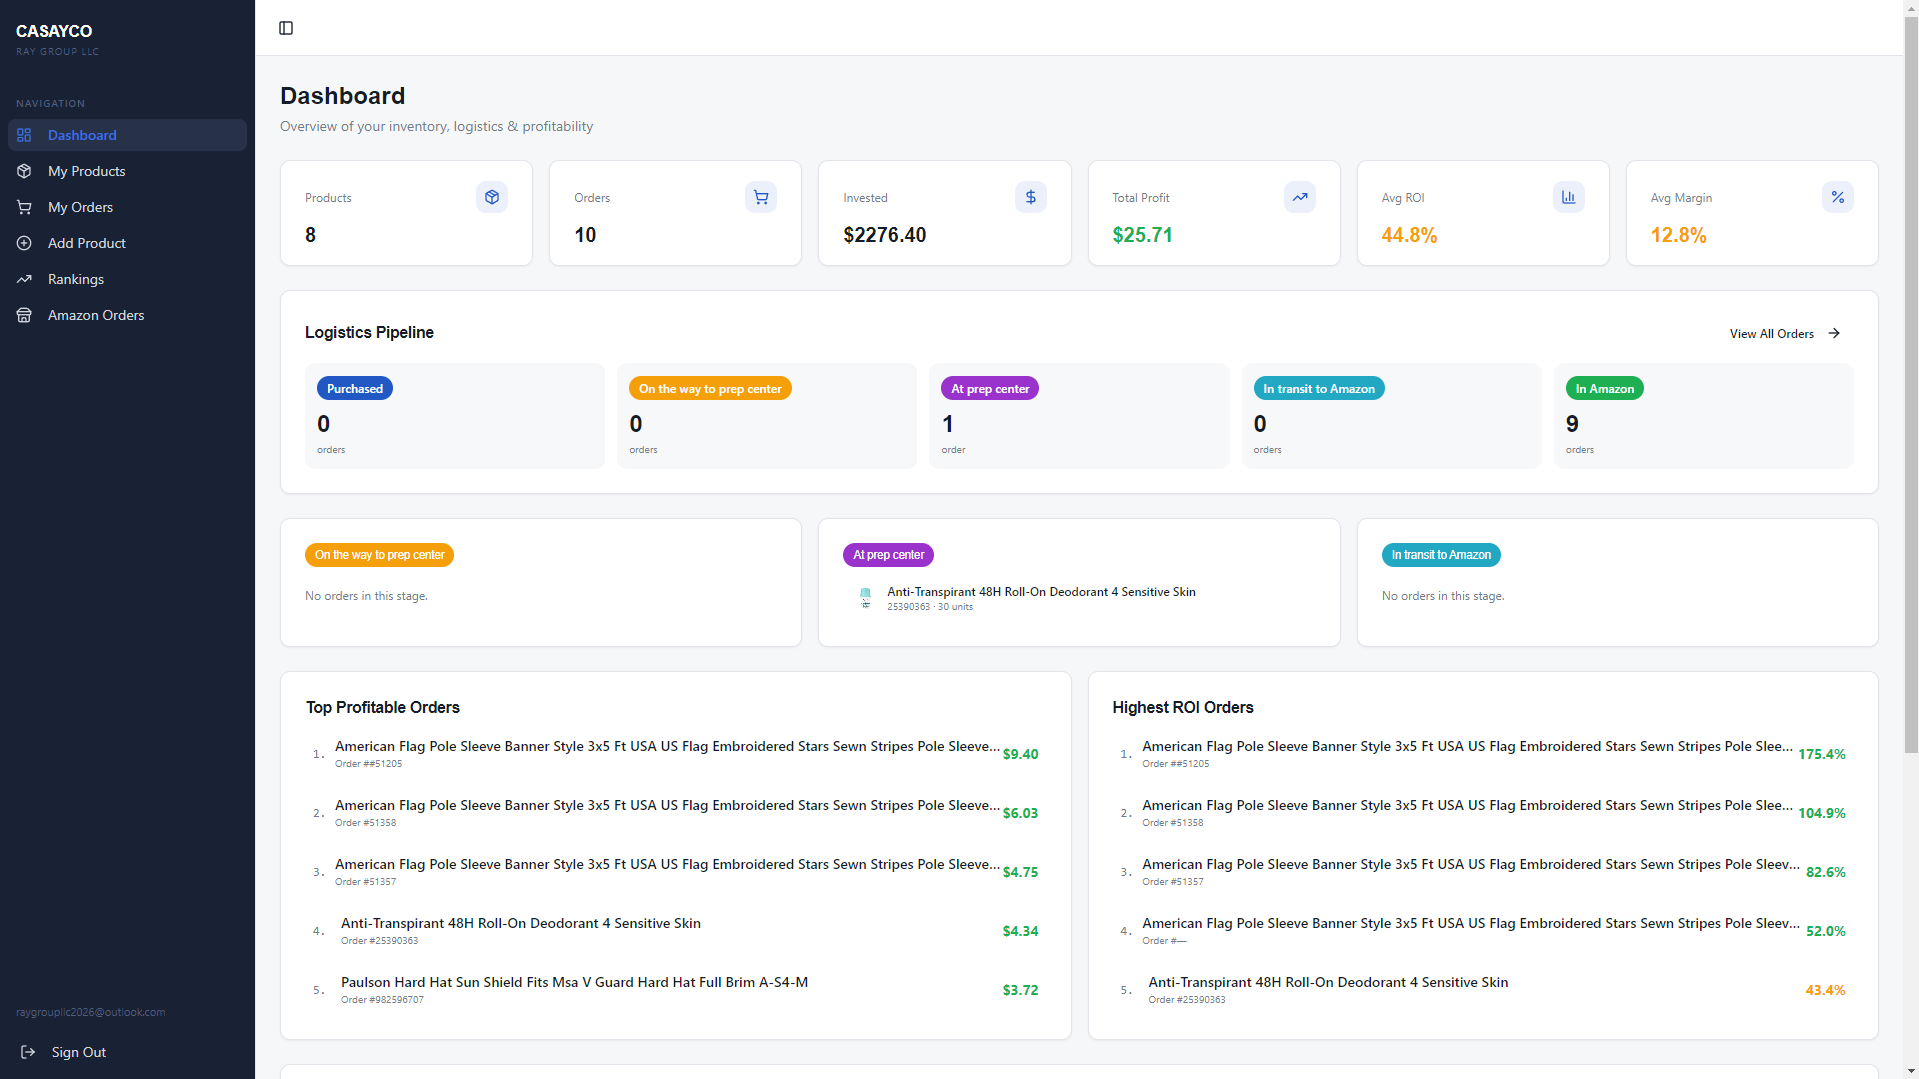Click the In transit to Amazon pipeline badge with 0 orders
This screenshot has width=1919, height=1079.
[1319, 388]
